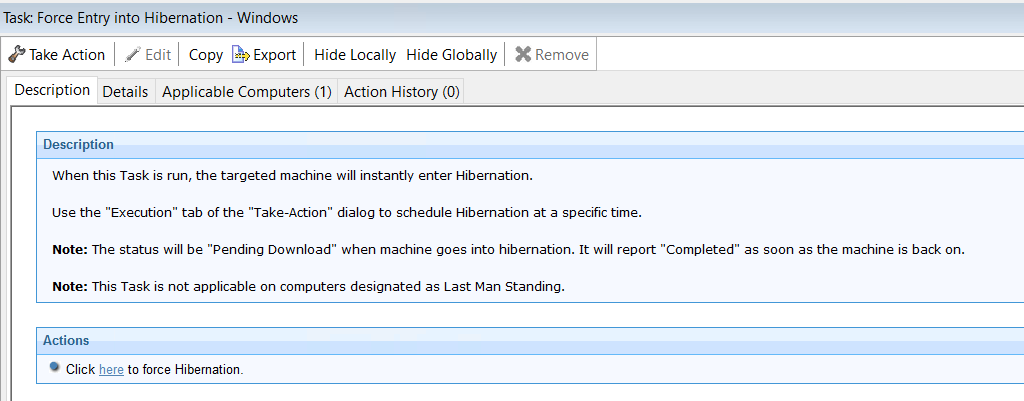Screen dimensions: 1024x401
Task: Click the Edit pencil icon
Action: point(132,55)
